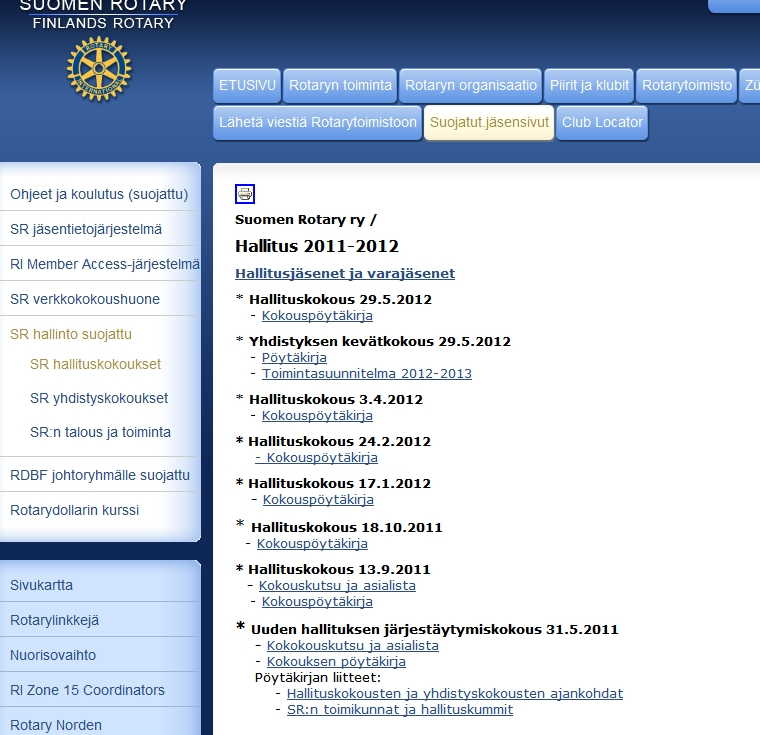760x735 pixels.
Task: Select the Rotaryn organisaatio tab
Action: 471,85
